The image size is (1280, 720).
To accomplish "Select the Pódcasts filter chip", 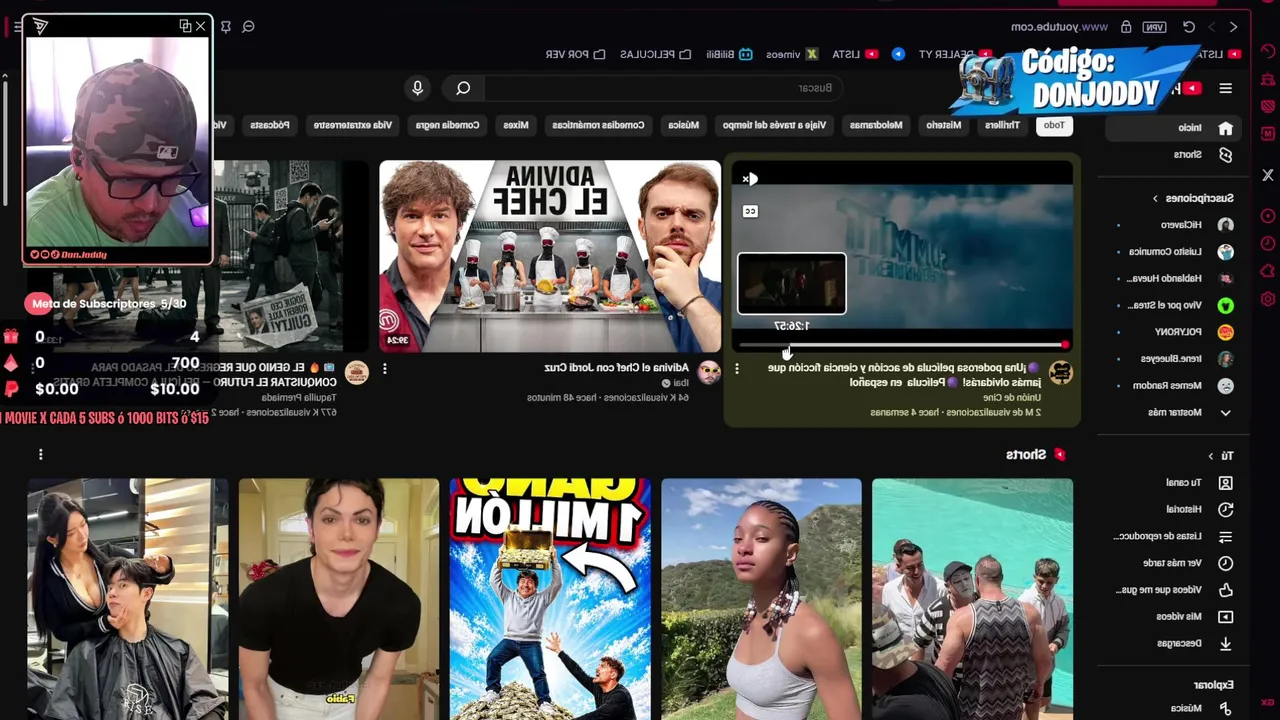I will point(270,125).
